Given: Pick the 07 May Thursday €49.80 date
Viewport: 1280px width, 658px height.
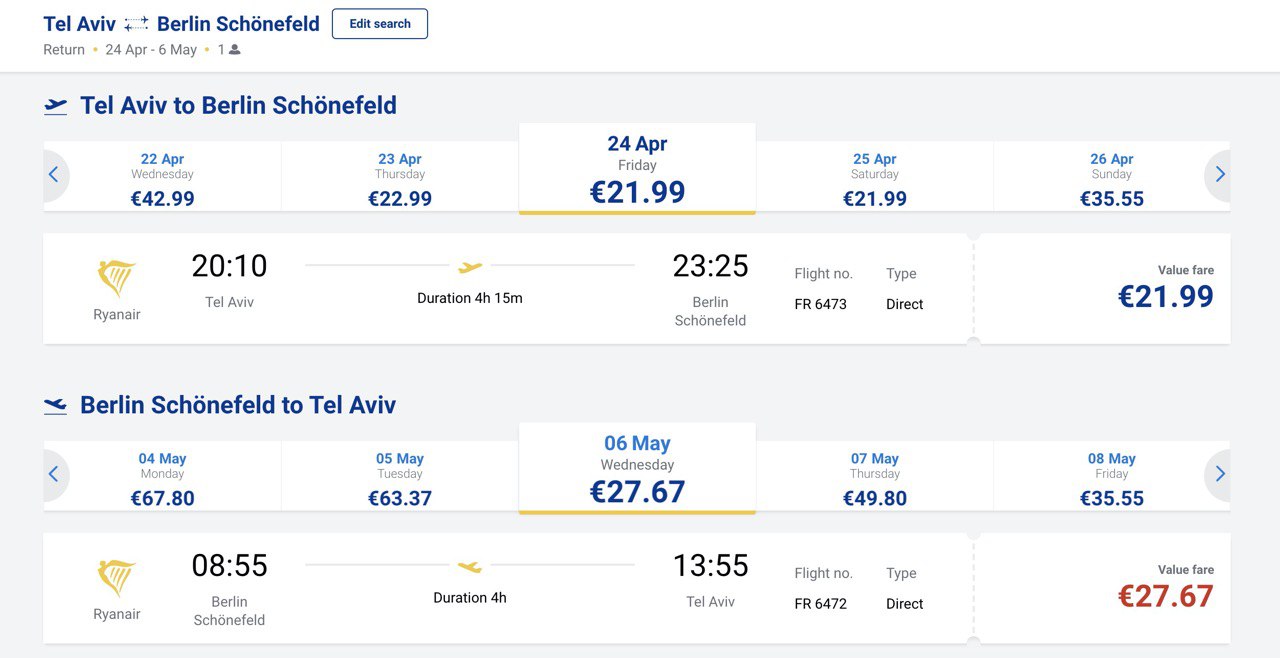Looking at the screenshot, I should tap(875, 477).
